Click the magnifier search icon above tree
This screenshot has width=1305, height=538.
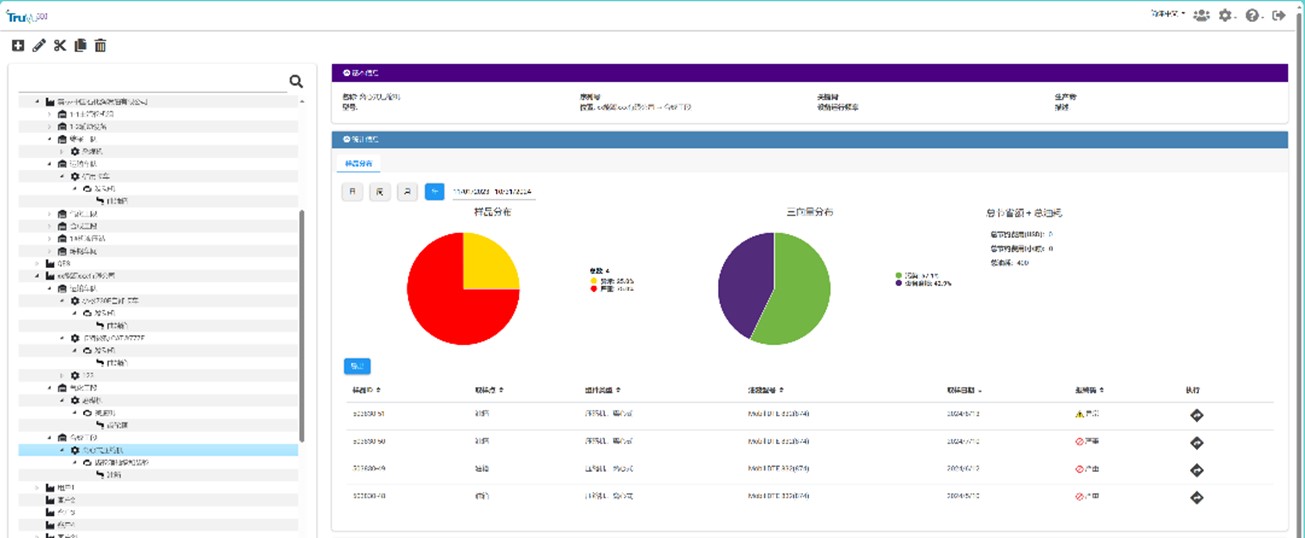point(296,82)
